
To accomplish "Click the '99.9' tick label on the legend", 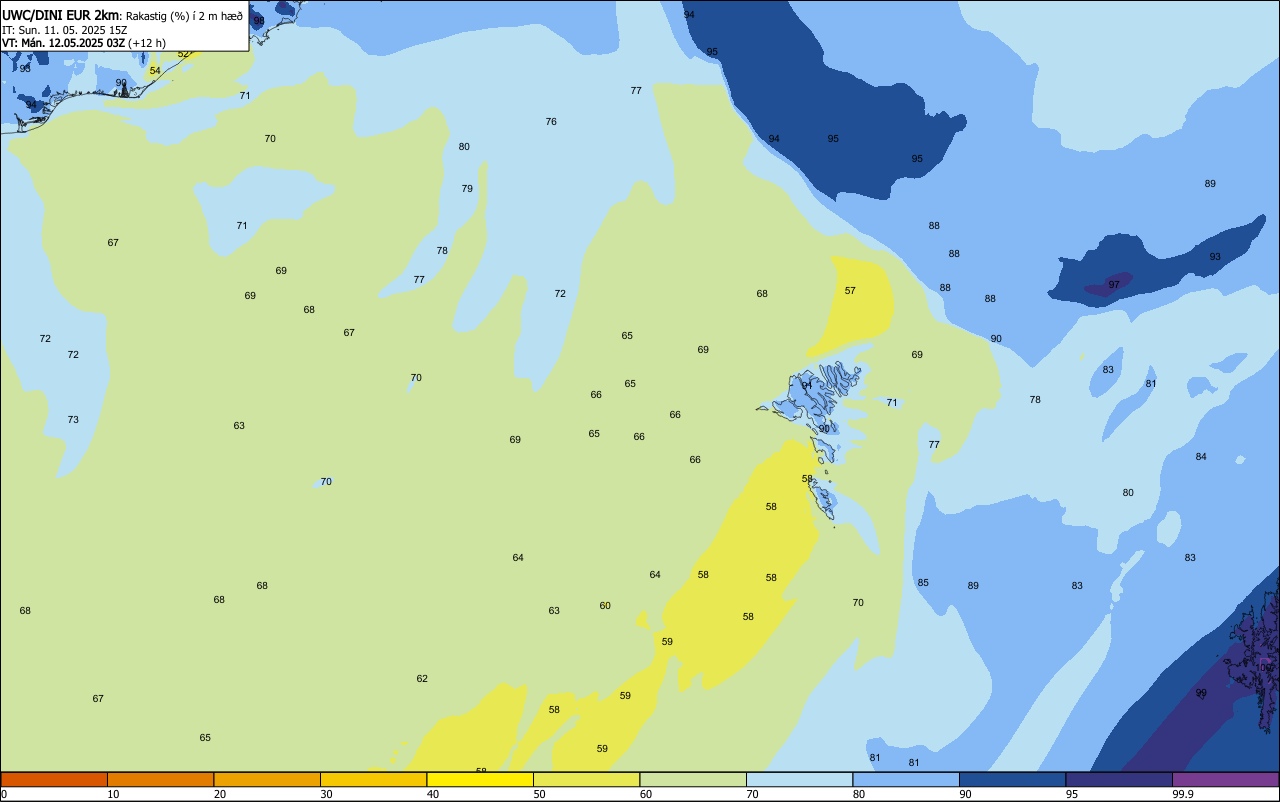I will point(1183,794).
